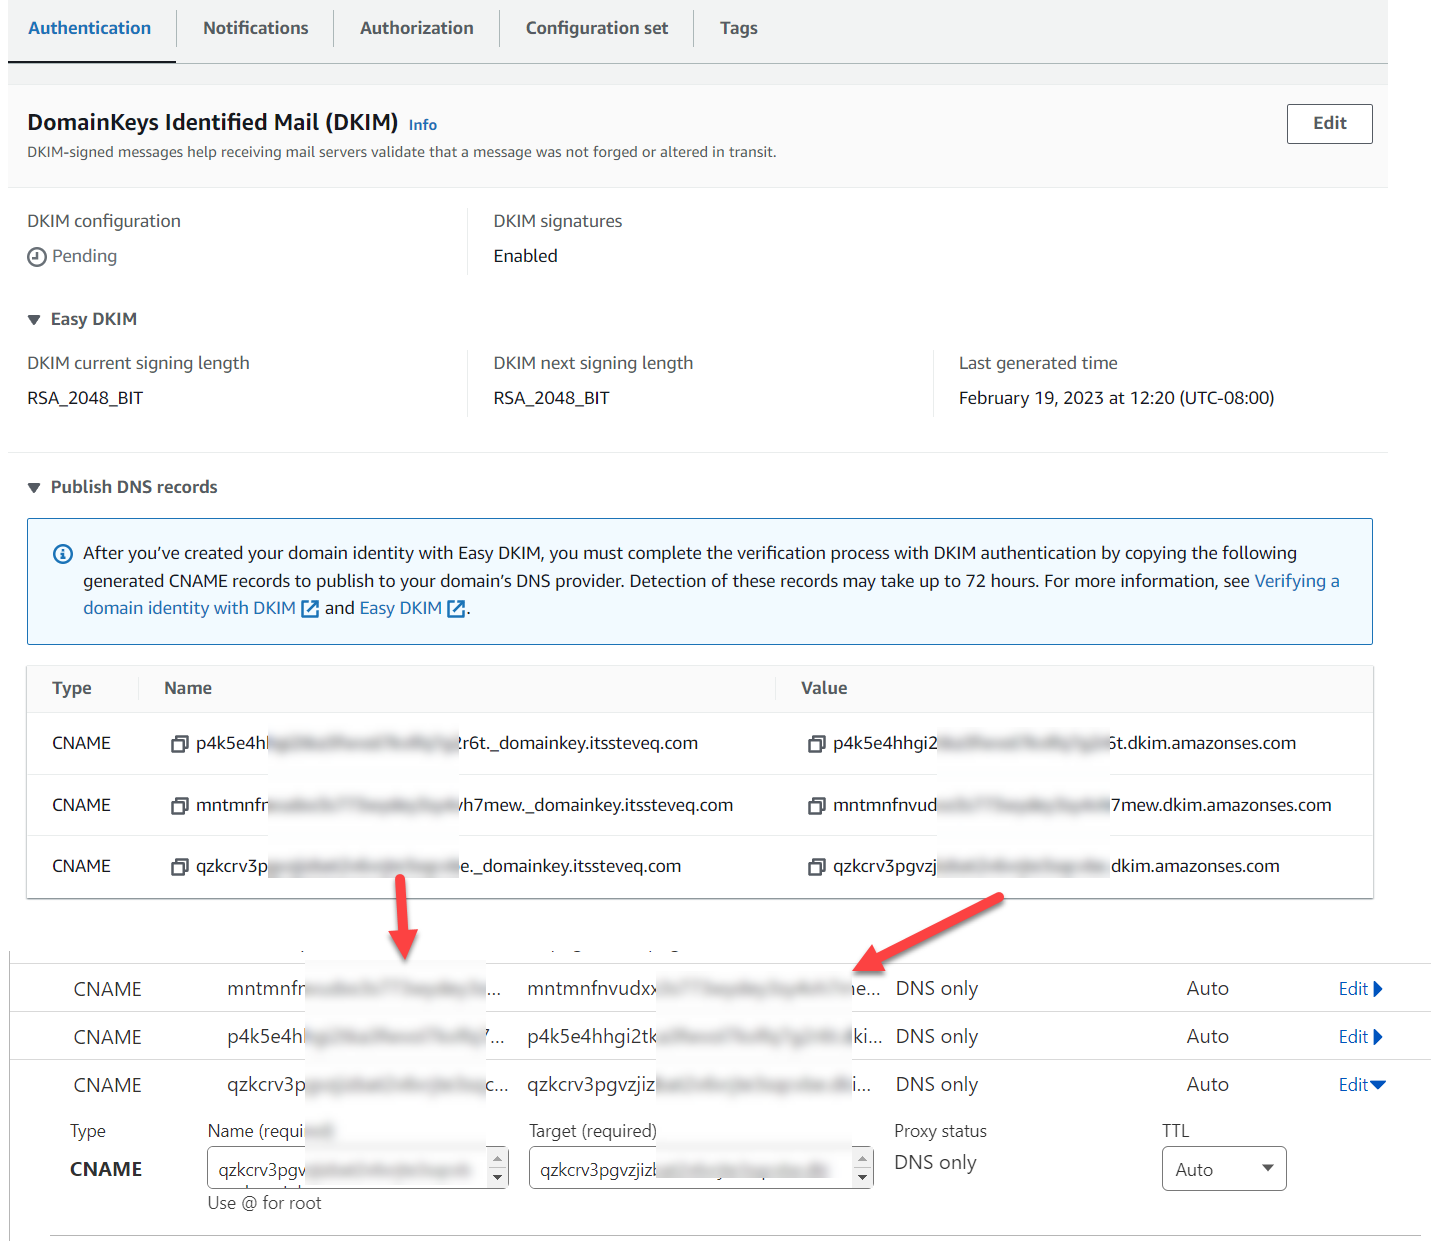Click the Target (required) input field
Image resolution: width=1431 pixels, height=1241 pixels.
690,1169
